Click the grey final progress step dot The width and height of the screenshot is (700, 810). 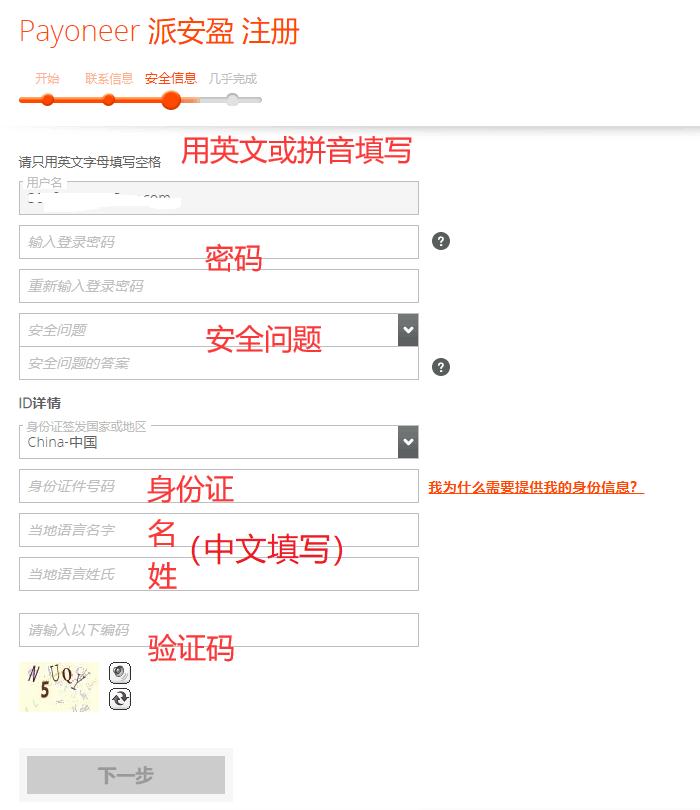coord(232,100)
